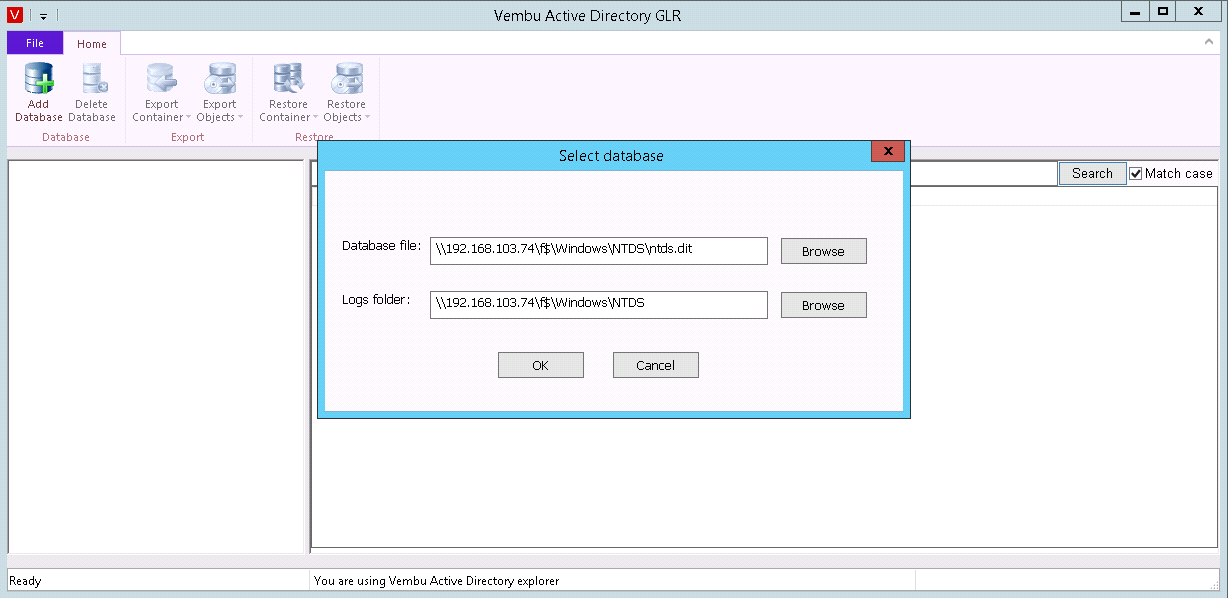Confirm the dialog with OK
The height and width of the screenshot is (598, 1228).
coord(540,365)
